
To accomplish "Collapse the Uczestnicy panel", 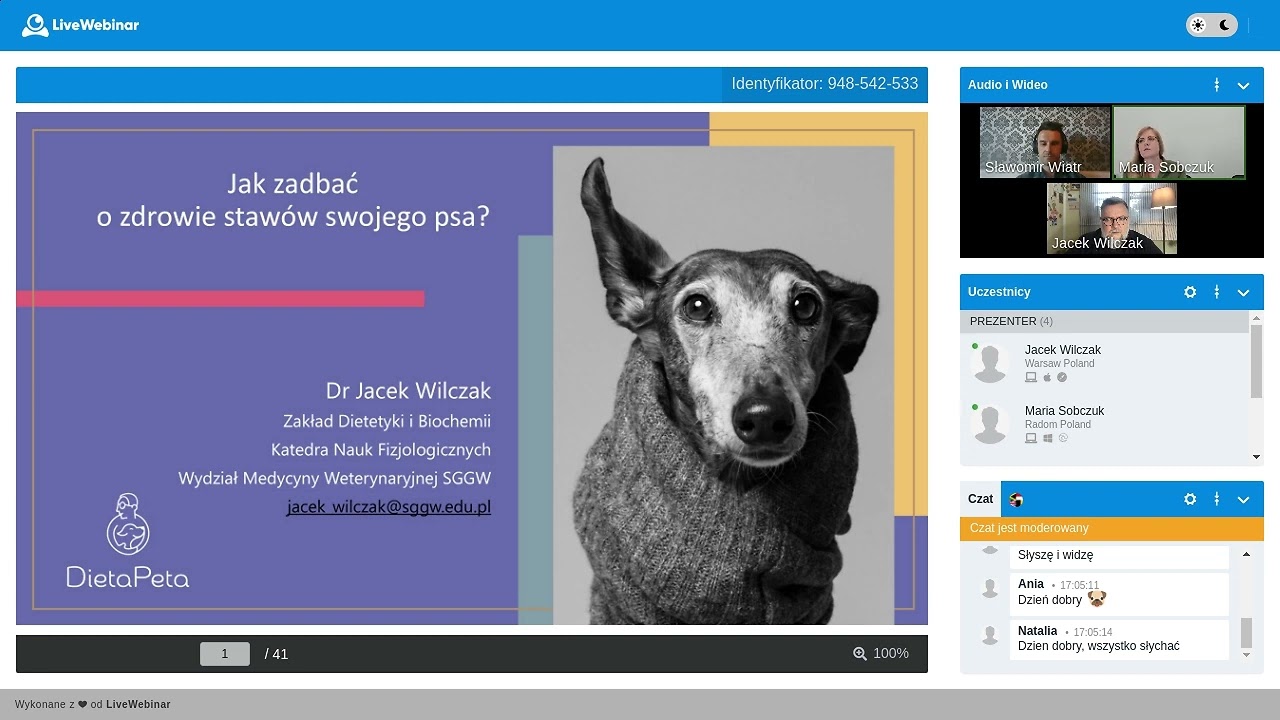I will 1244,292.
